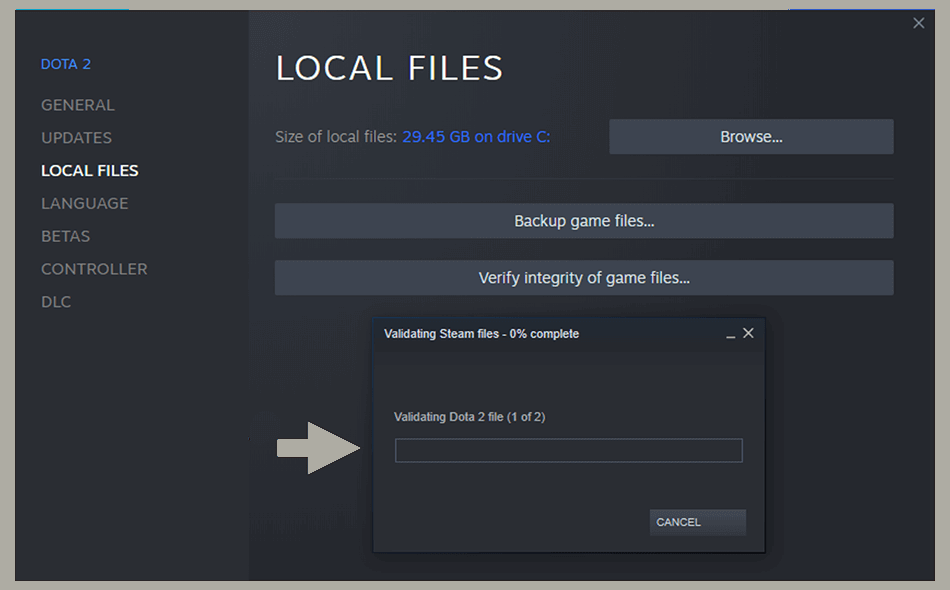The height and width of the screenshot is (590, 950).
Task: Switch to the BETAS section
Action: 65,236
